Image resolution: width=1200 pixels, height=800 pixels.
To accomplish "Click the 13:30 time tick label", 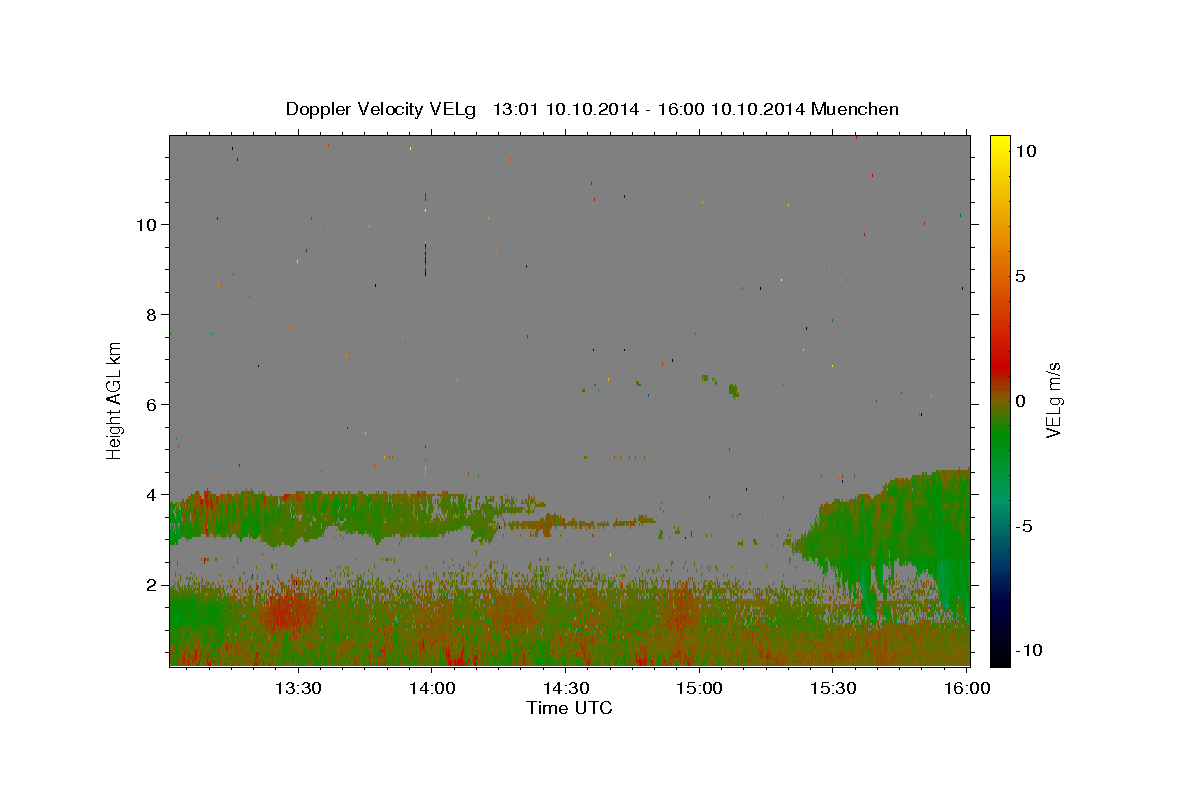I will point(297,688).
